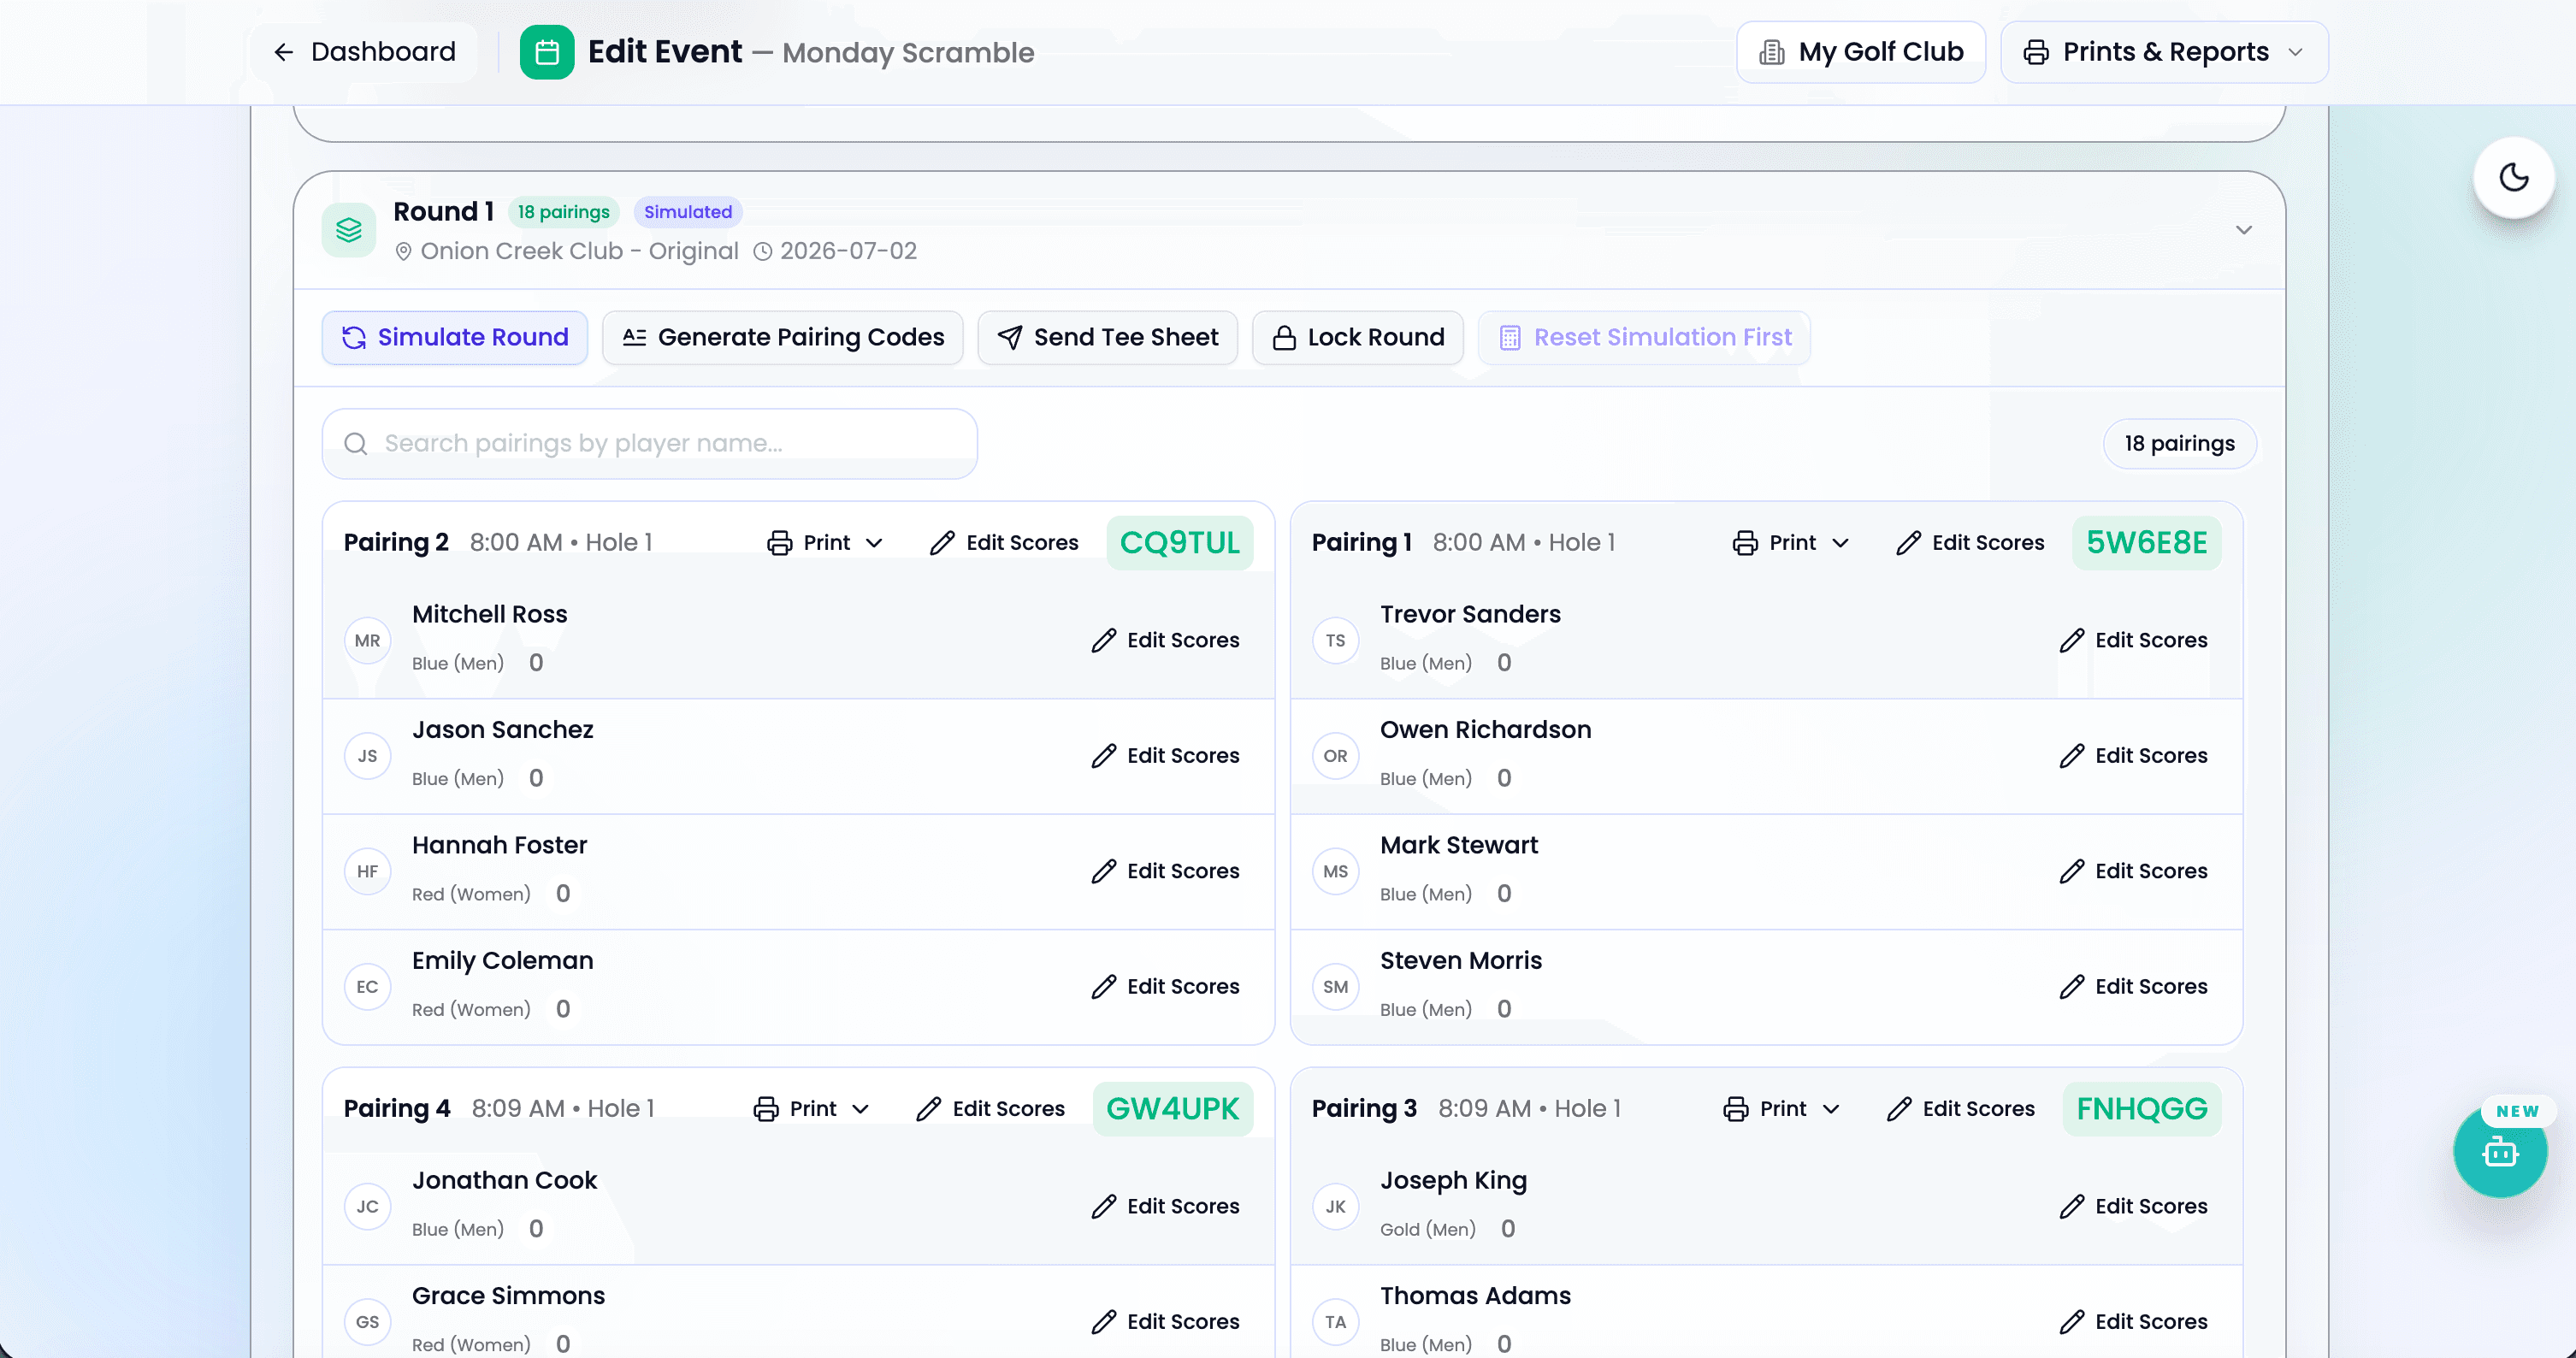The width and height of the screenshot is (2576, 1358).
Task: Click the Edit Scores button in the Pairing 1 header
Action: click(x=1970, y=542)
